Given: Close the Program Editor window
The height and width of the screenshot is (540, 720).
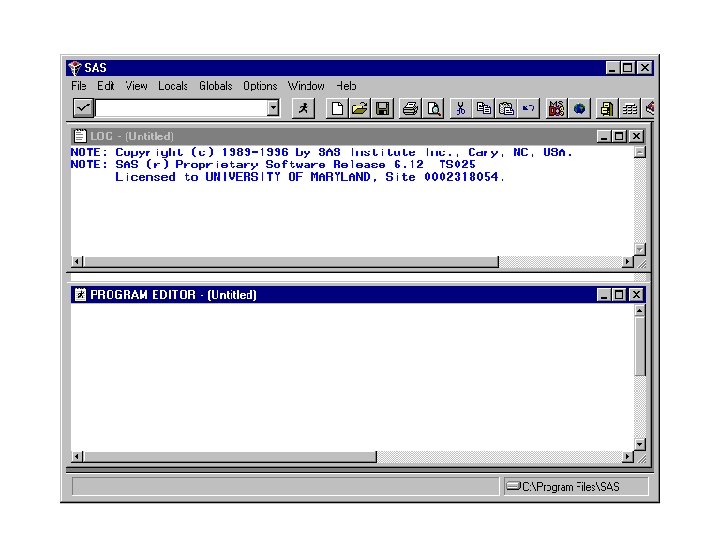Looking at the screenshot, I should point(636,295).
